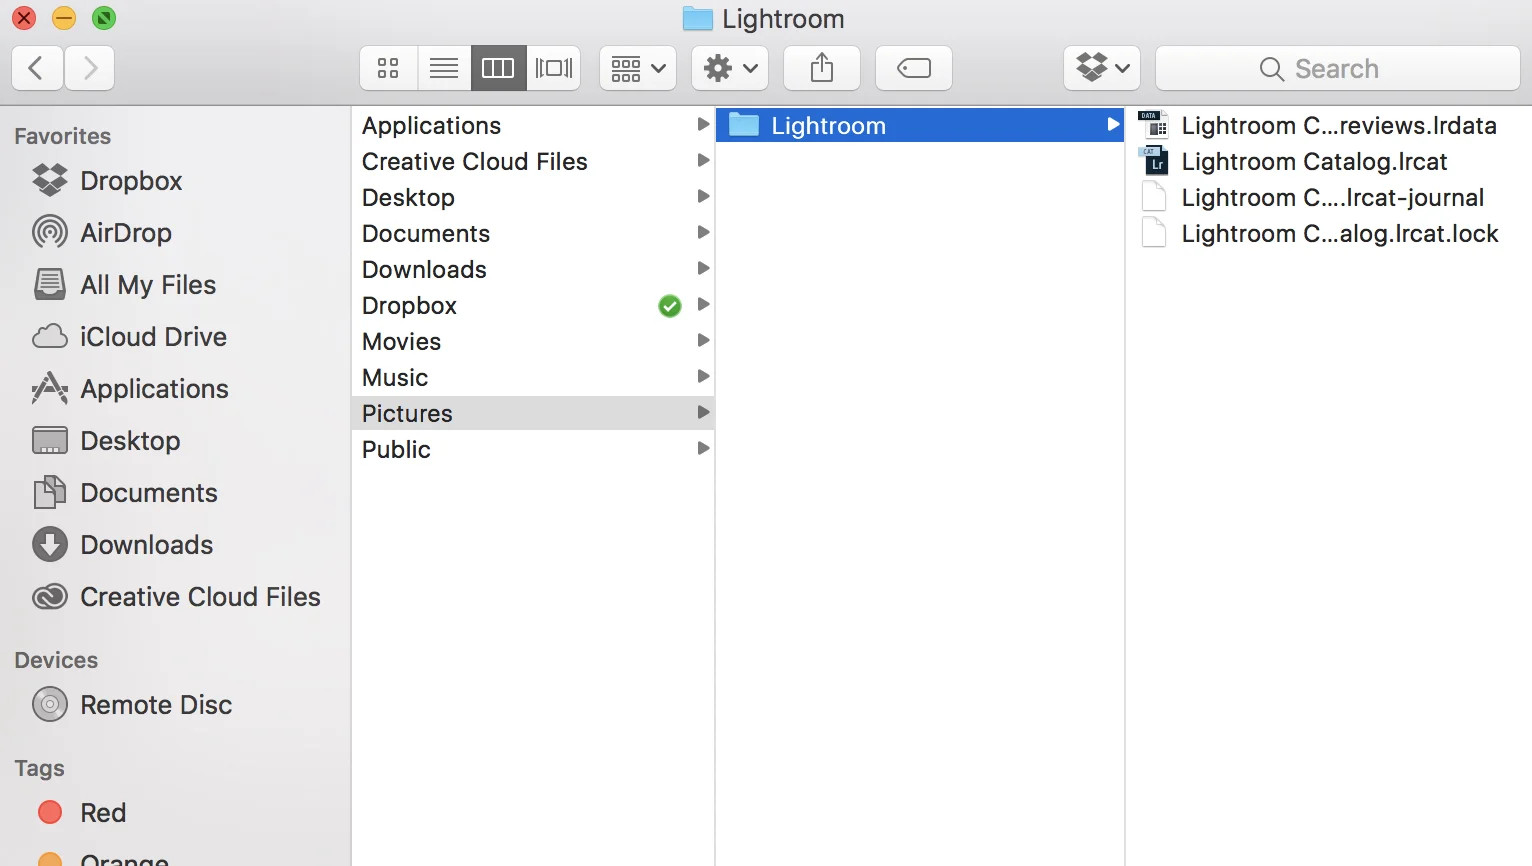Click the Dropbox synced green checkmark

(x=670, y=306)
